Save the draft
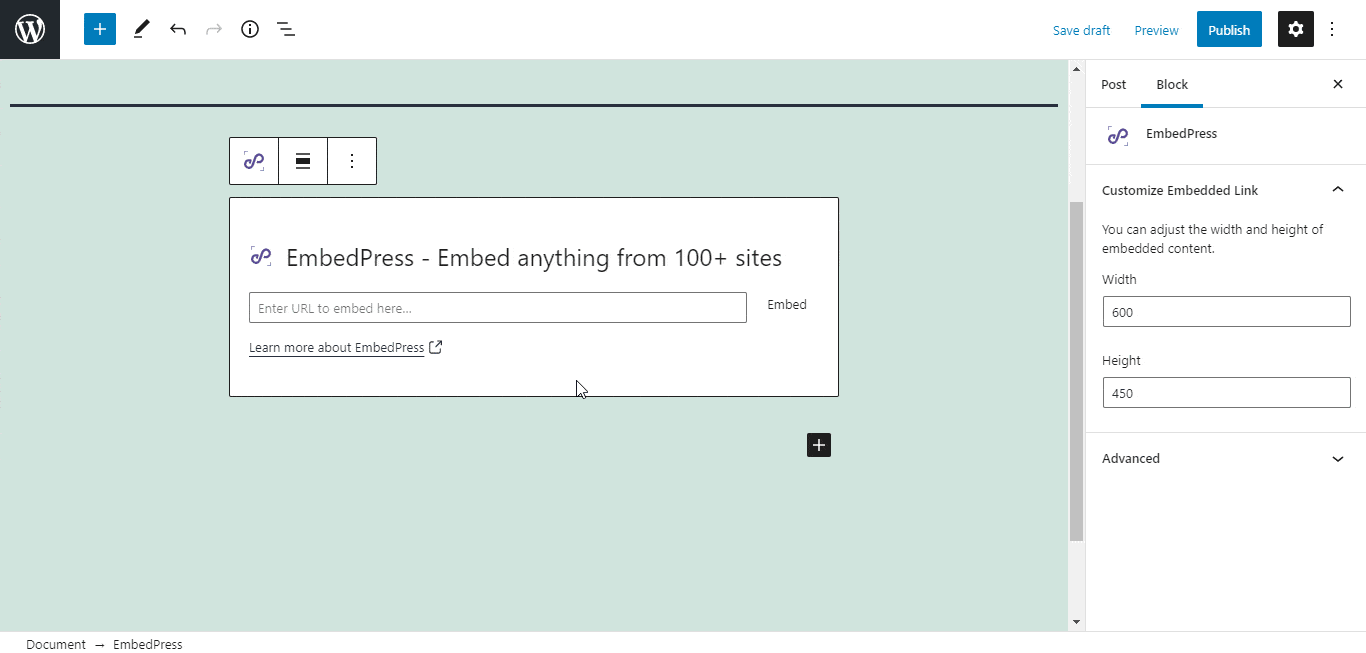The width and height of the screenshot is (1366, 653). point(1081,30)
